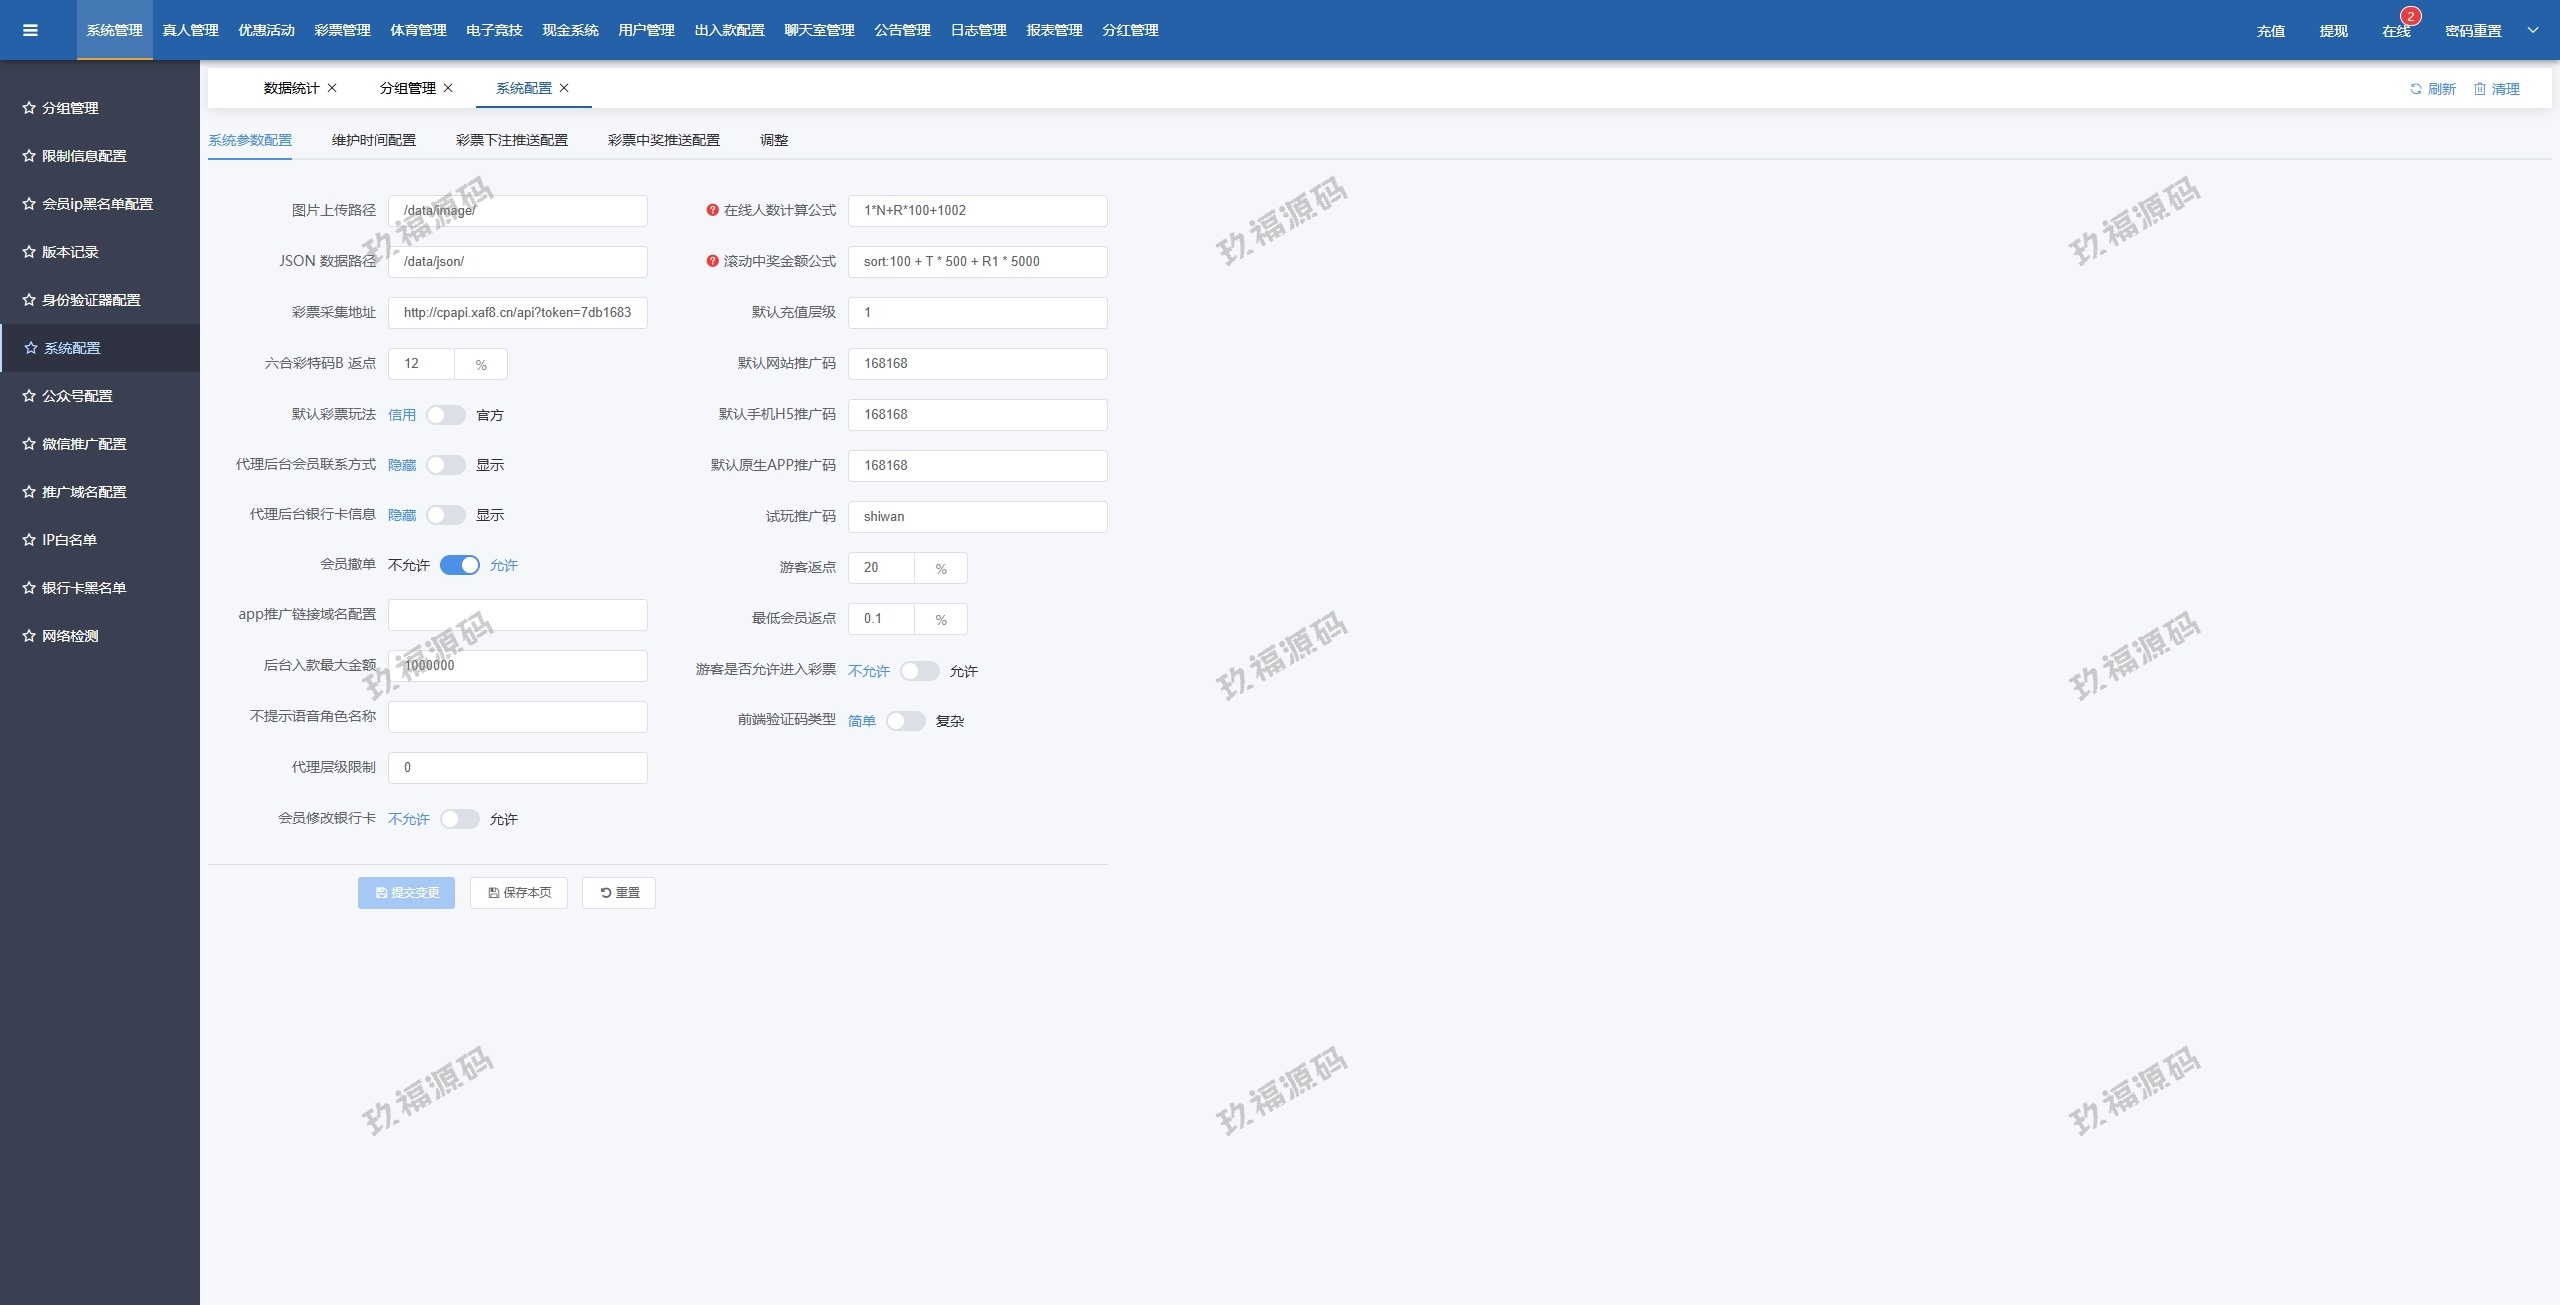This screenshot has height=1305, width=2560.
Task: Toggle the 前端验证码类型 switch
Action: point(905,721)
